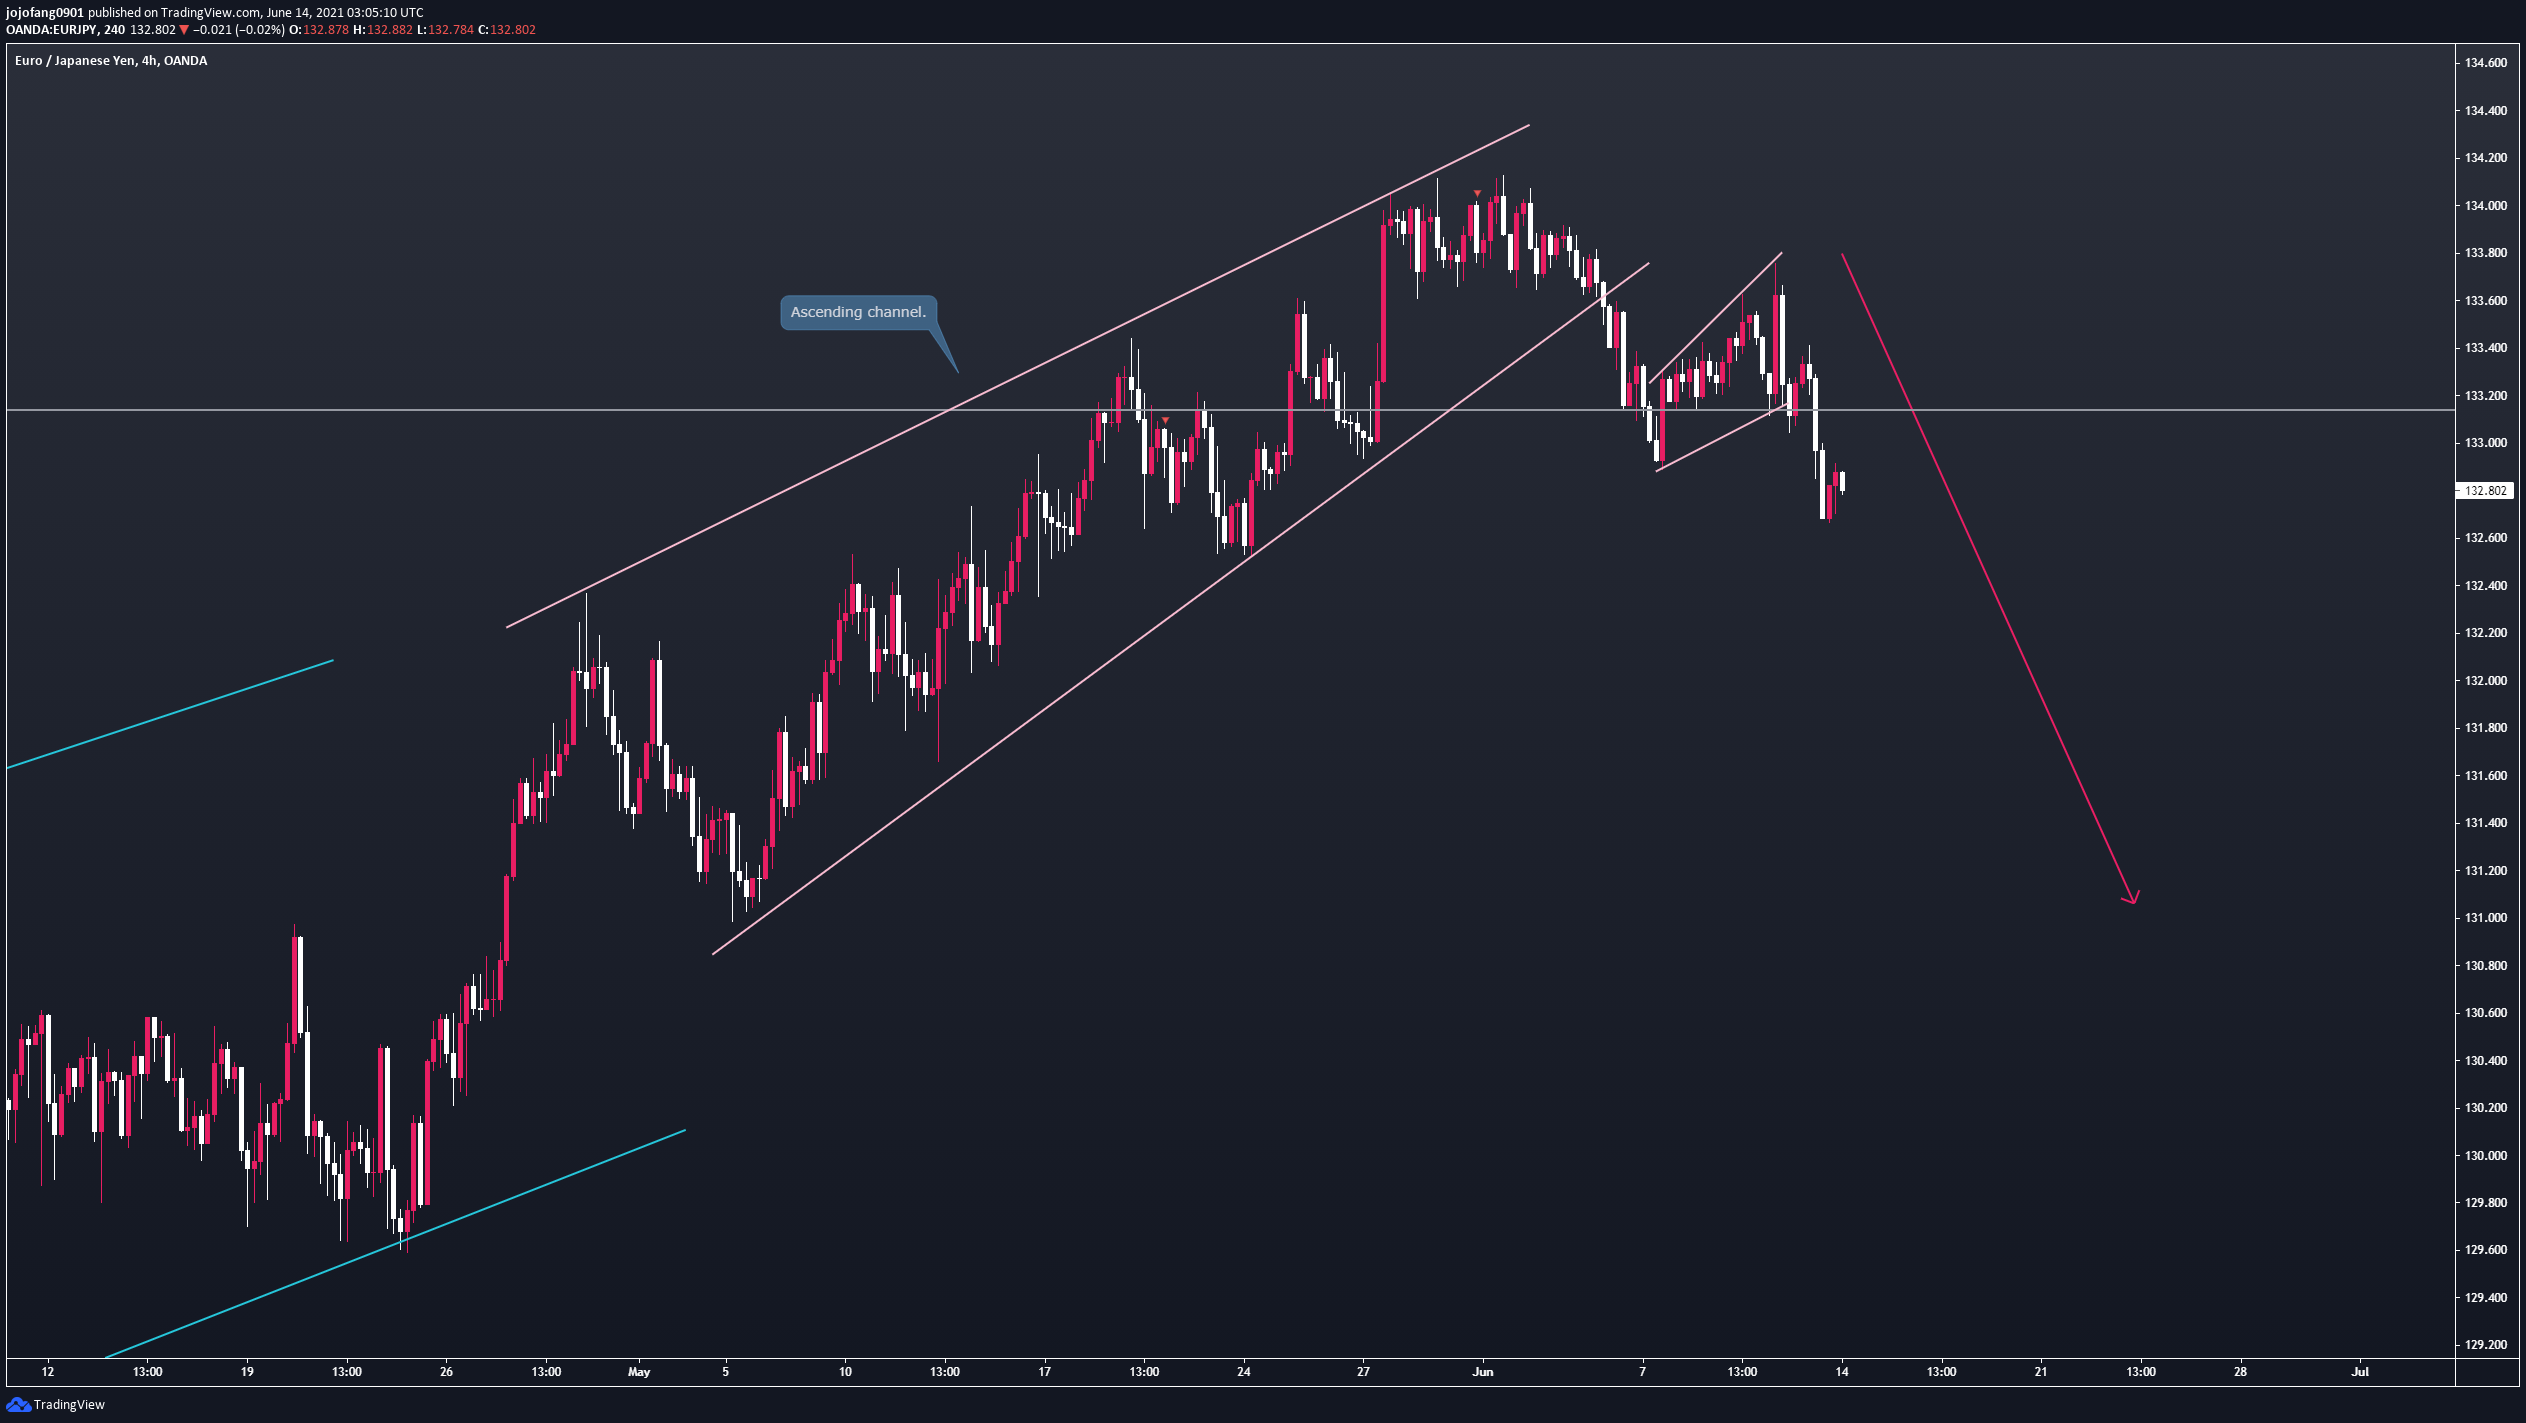Select the 'Ascending channel.' callout label

click(x=858, y=312)
